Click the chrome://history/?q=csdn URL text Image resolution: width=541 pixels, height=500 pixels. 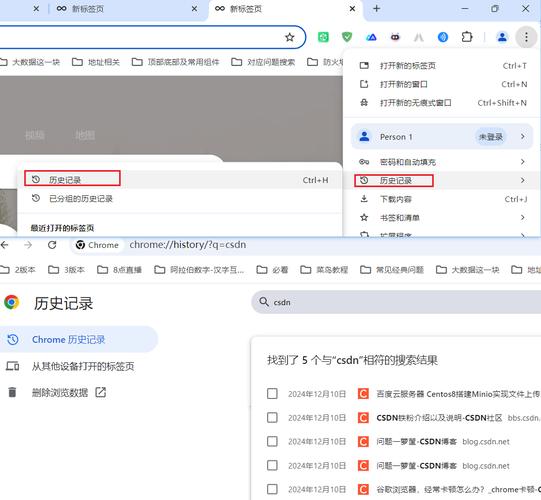point(188,245)
